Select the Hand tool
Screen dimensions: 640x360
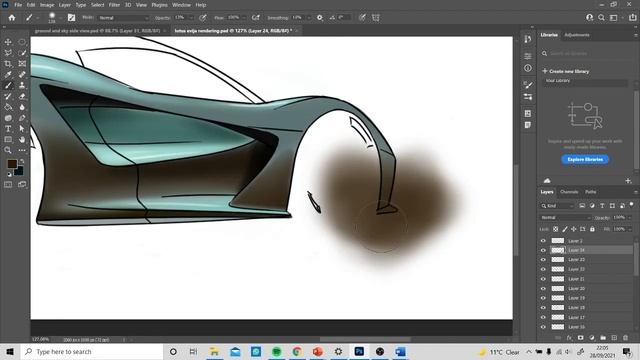[x=22, y=140]
